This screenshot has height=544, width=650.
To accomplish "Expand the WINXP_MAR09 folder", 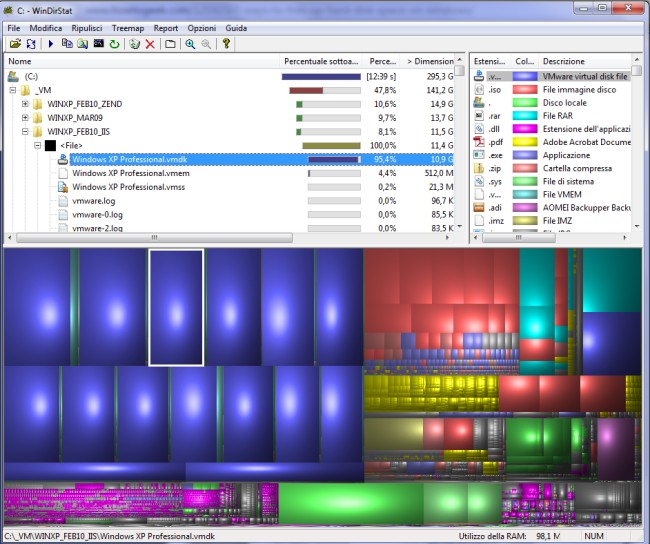I will tap(25, 118).
